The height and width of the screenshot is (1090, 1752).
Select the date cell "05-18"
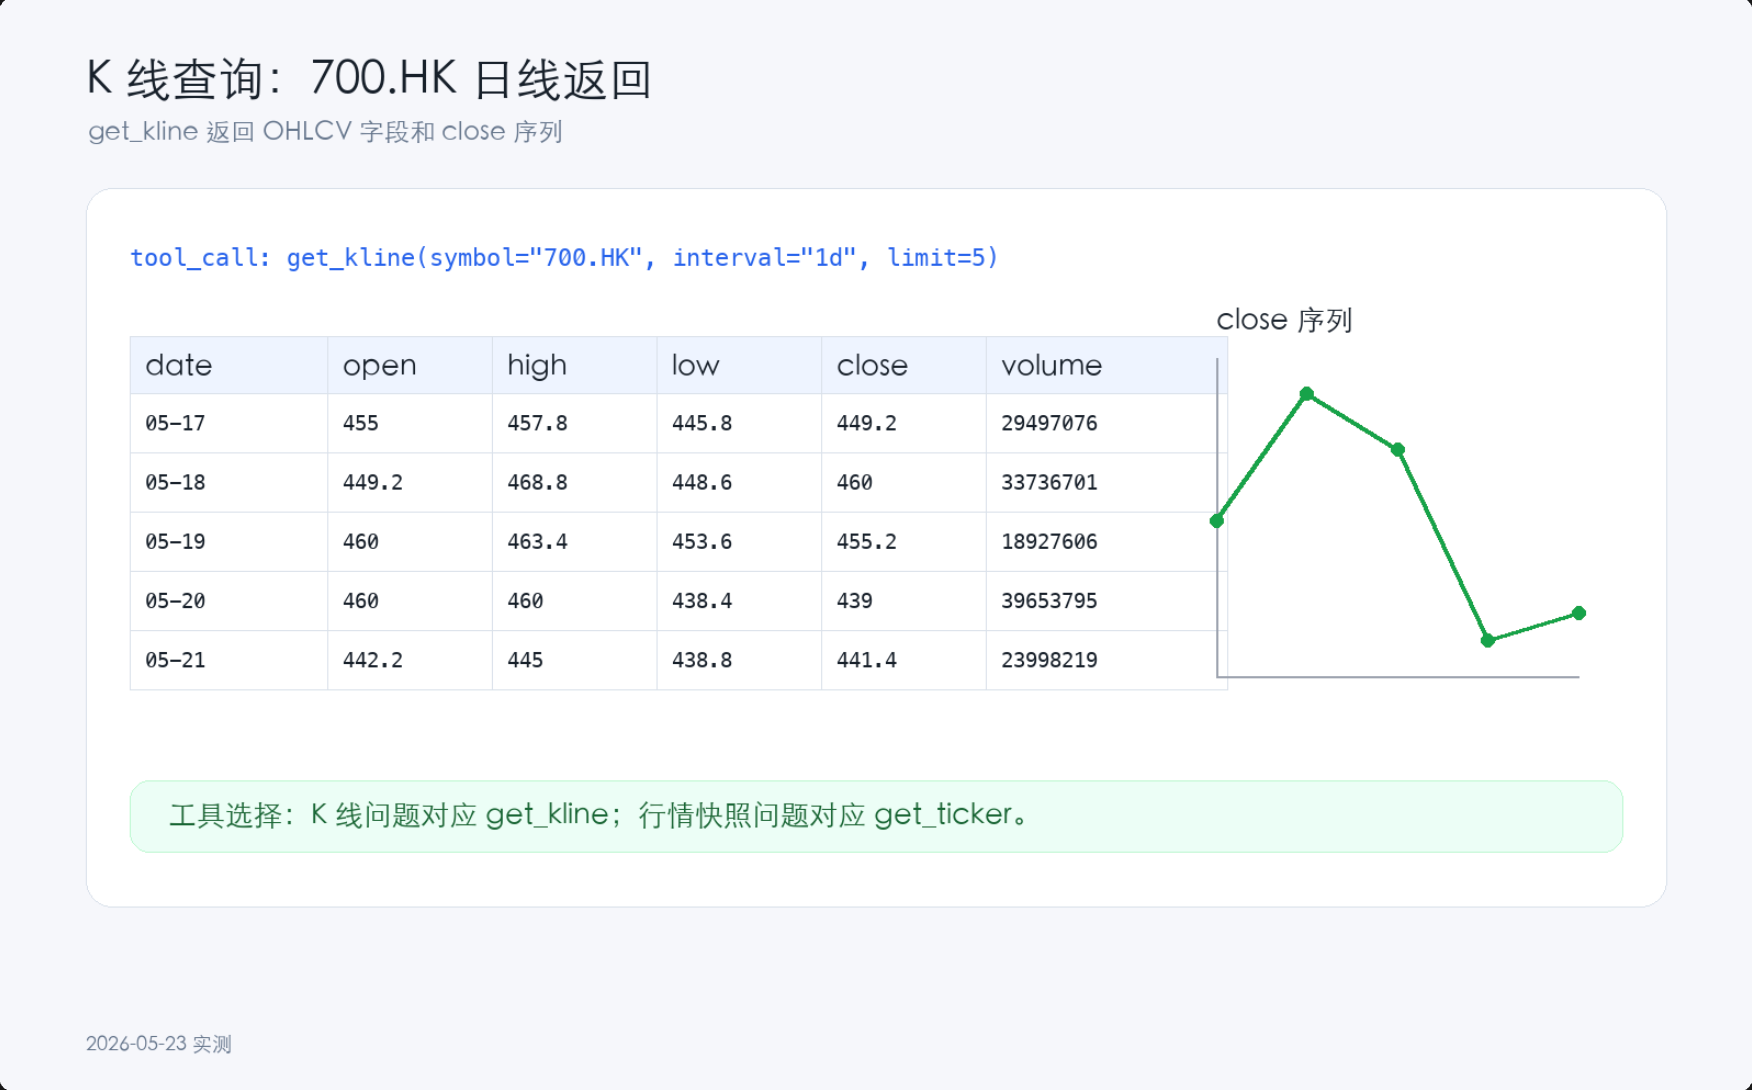click(x=175, y=482)
